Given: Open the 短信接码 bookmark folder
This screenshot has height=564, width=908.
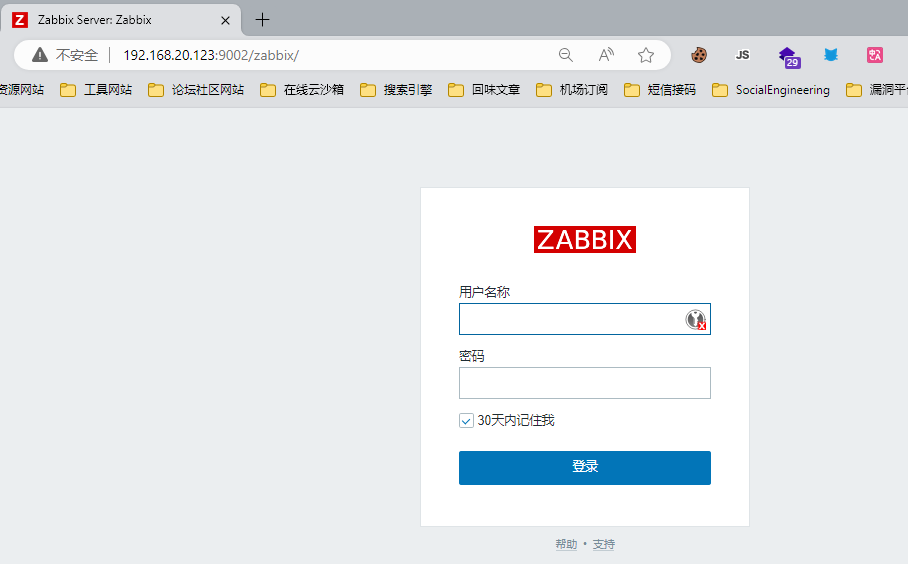Looking at the screenshot, I should click(x=660, y=90).
